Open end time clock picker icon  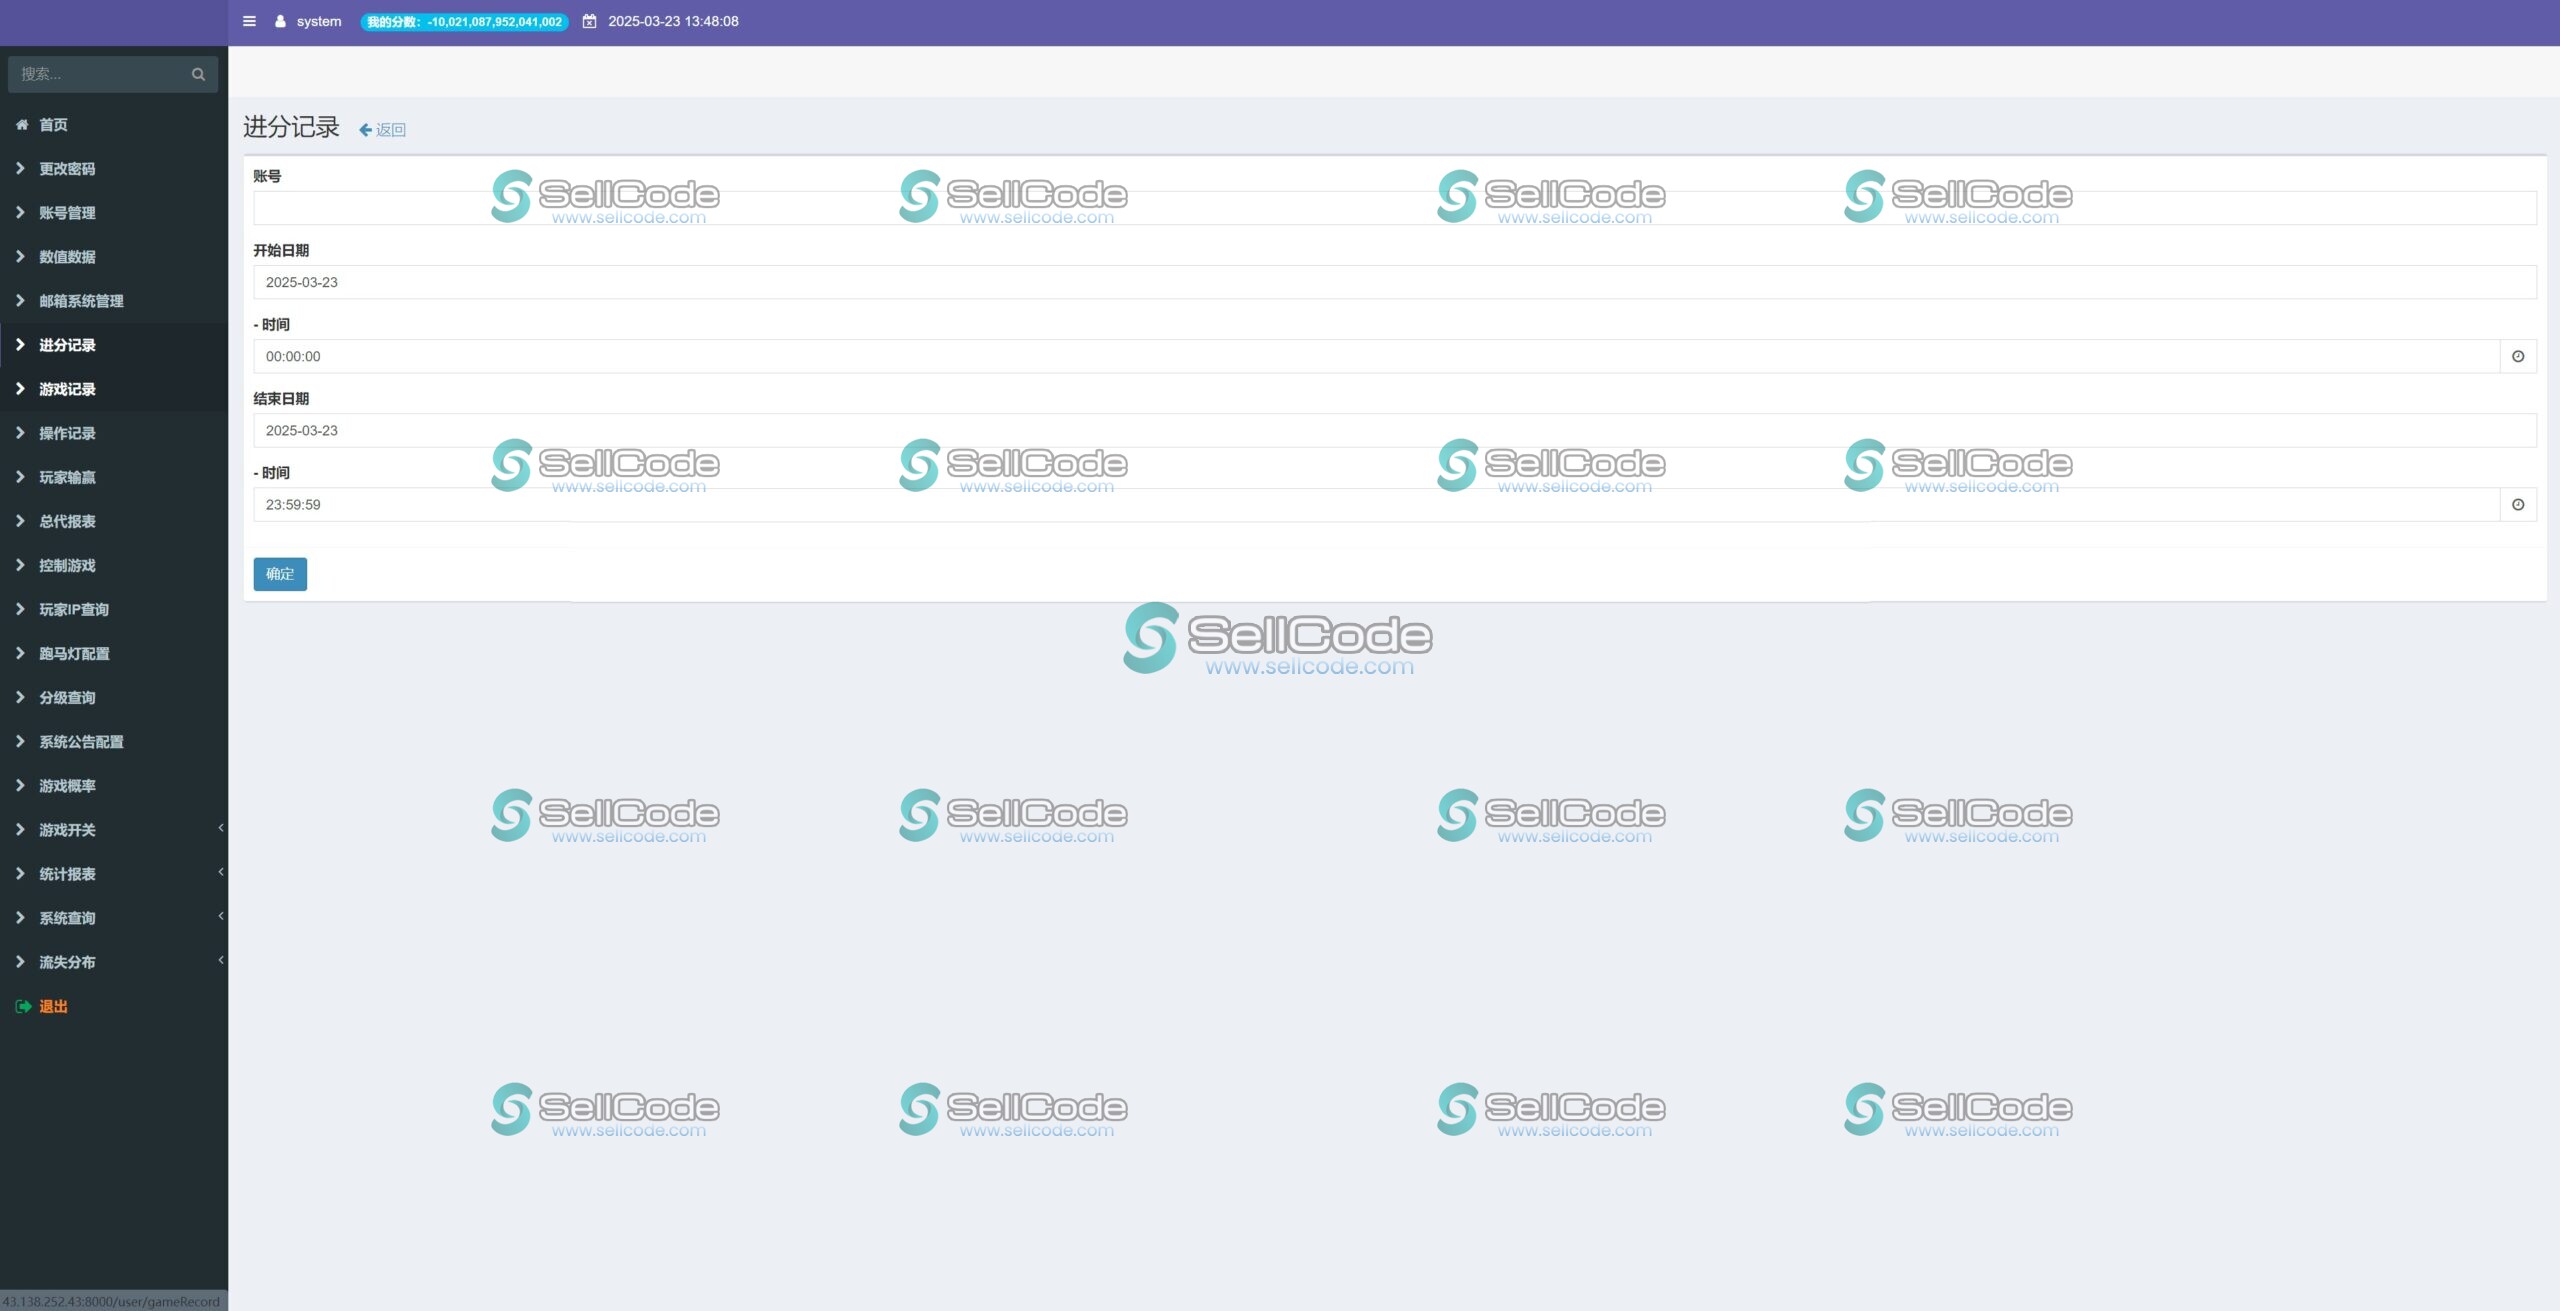(x=2518, y=504)
